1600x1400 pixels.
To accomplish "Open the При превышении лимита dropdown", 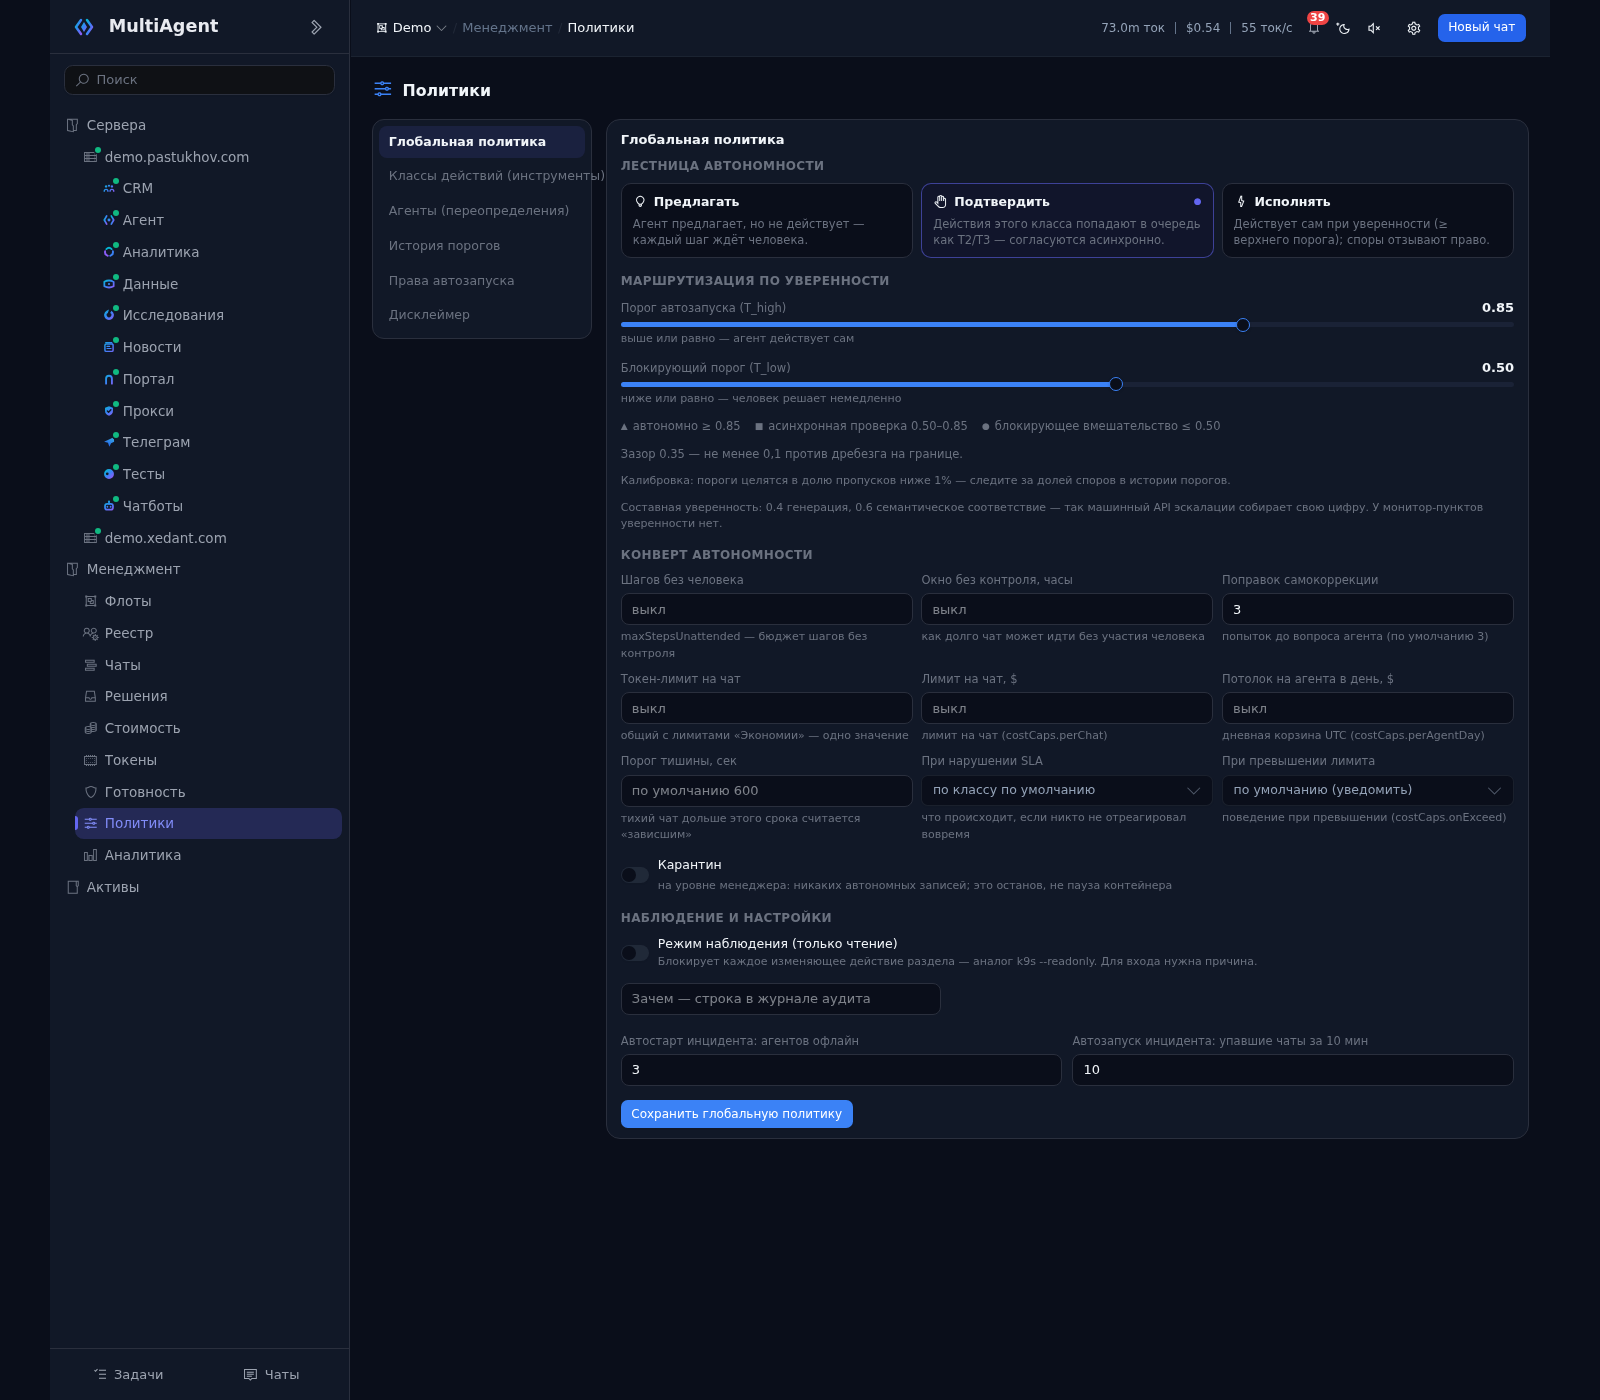I will click(x=1368, y=790).
